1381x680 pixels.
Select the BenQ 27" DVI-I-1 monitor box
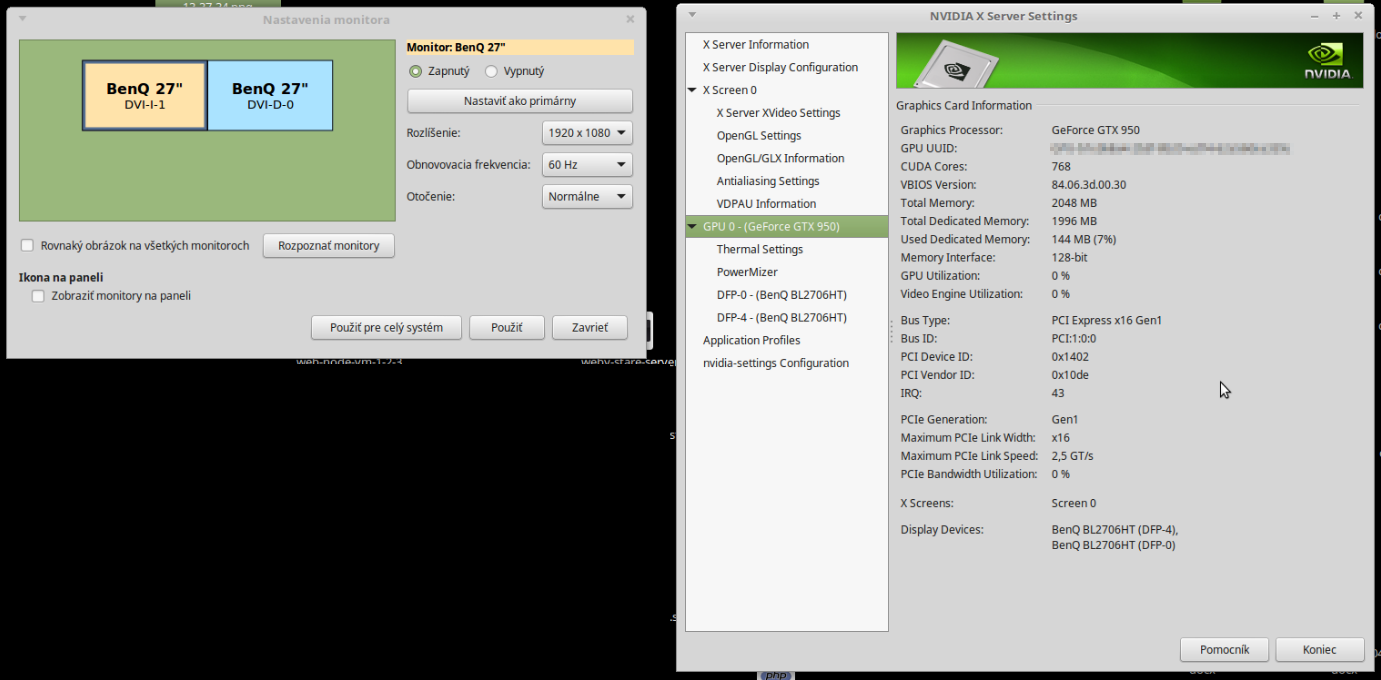tap(145, 96)
